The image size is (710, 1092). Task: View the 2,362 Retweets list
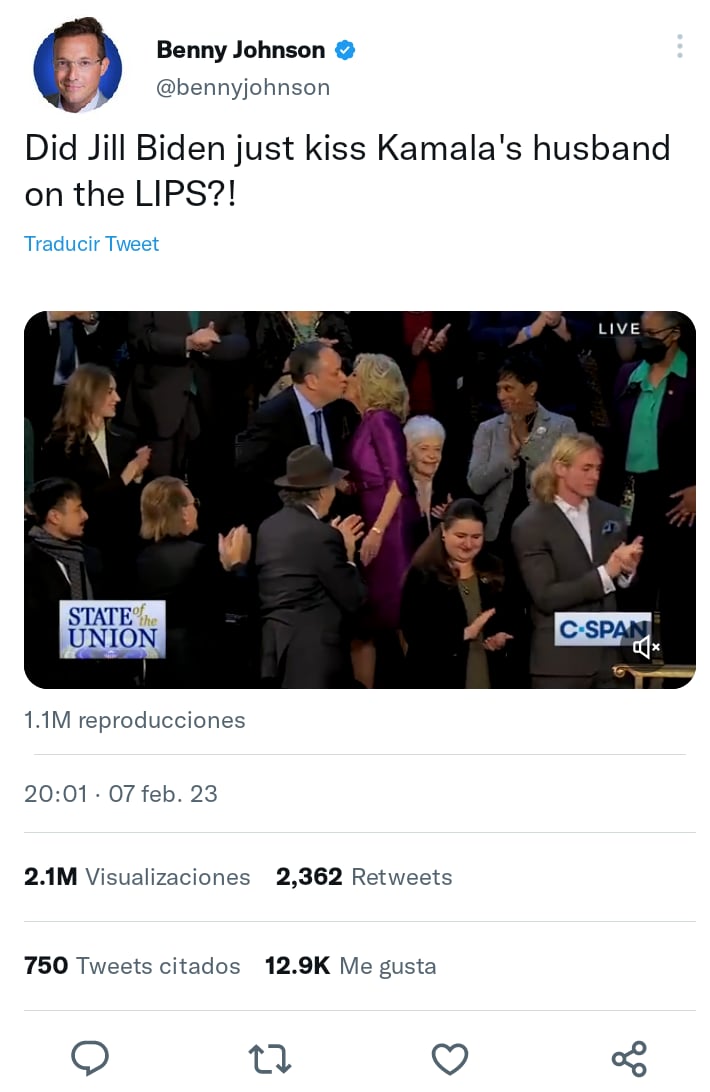[363, 877]
